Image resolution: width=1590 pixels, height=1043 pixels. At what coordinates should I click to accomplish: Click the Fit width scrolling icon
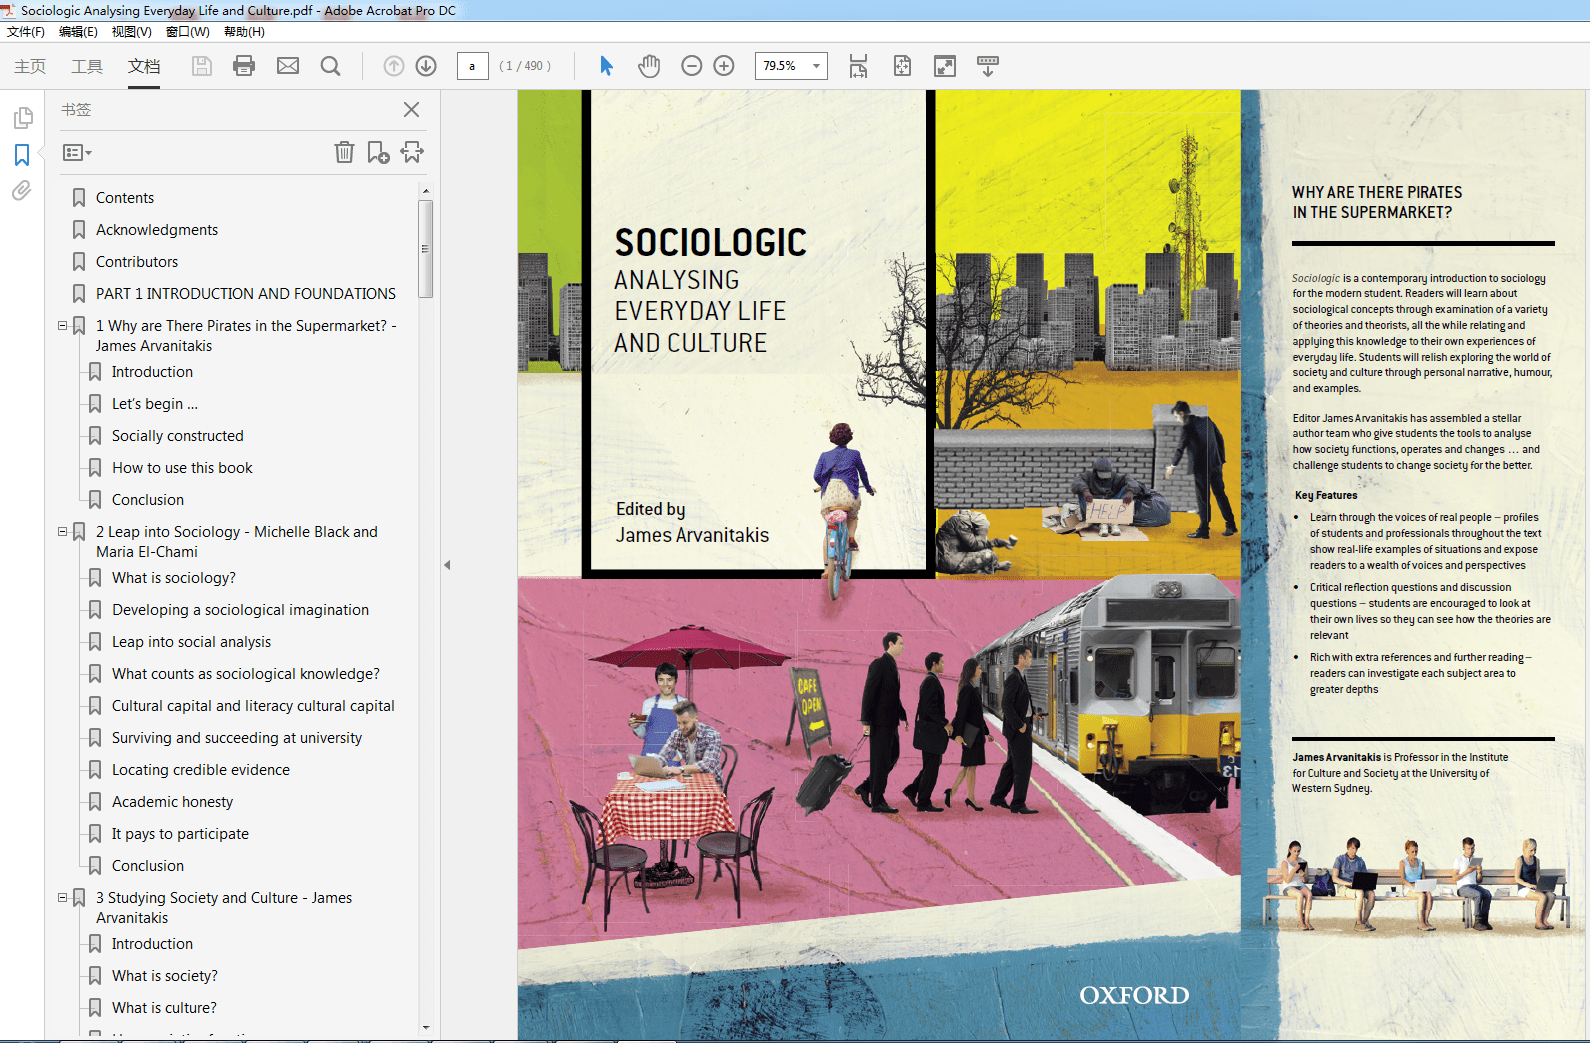[x=858, y=66]
